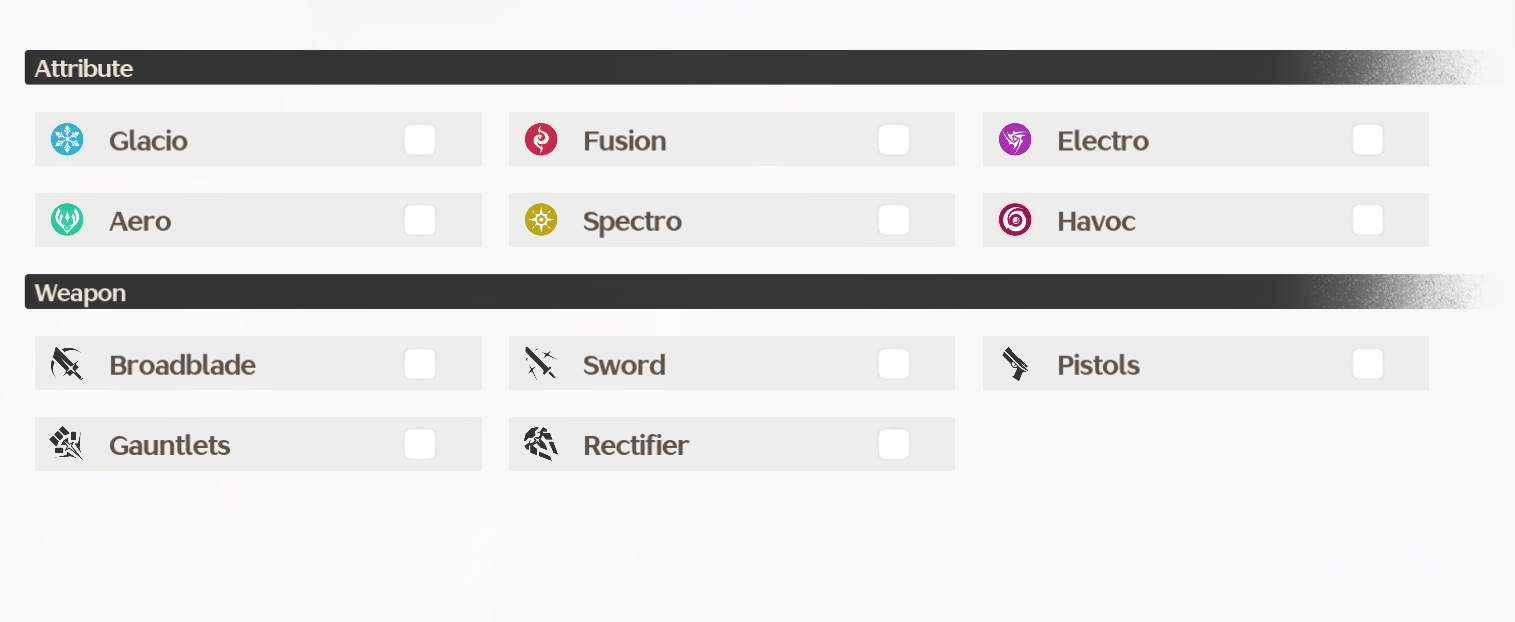Select the Pistols weapon checkbox
This screenshot has height=622, width=1515.
(x=1368, y=364)
